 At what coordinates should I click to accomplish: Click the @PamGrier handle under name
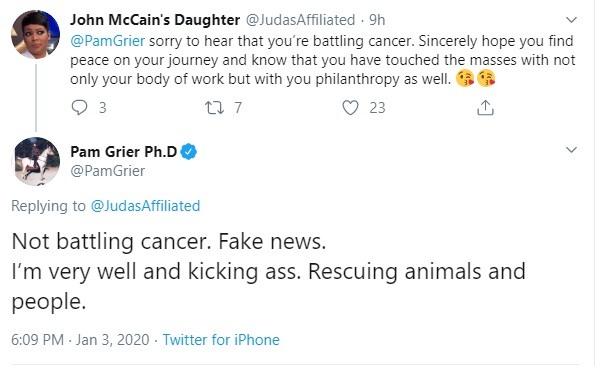107,171
